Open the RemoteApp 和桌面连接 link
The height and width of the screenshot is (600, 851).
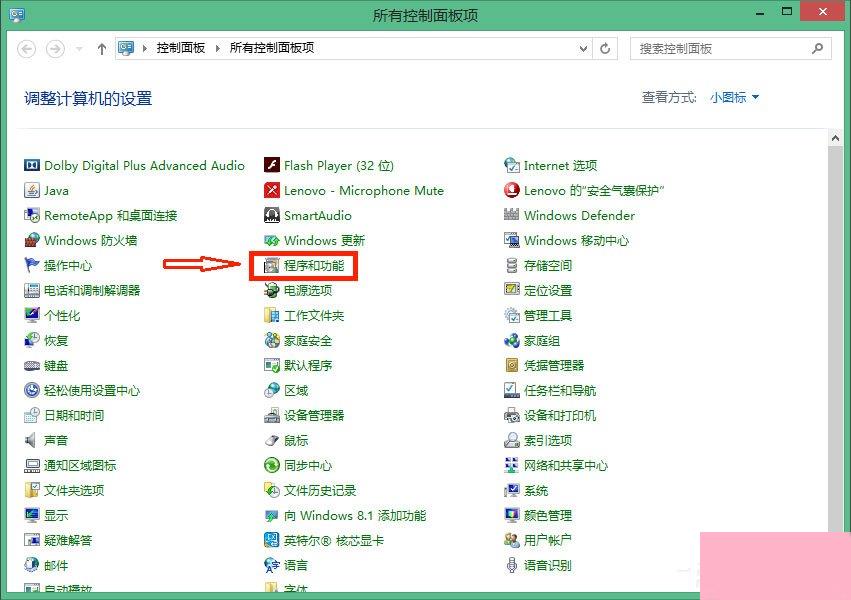pos(111,215)
